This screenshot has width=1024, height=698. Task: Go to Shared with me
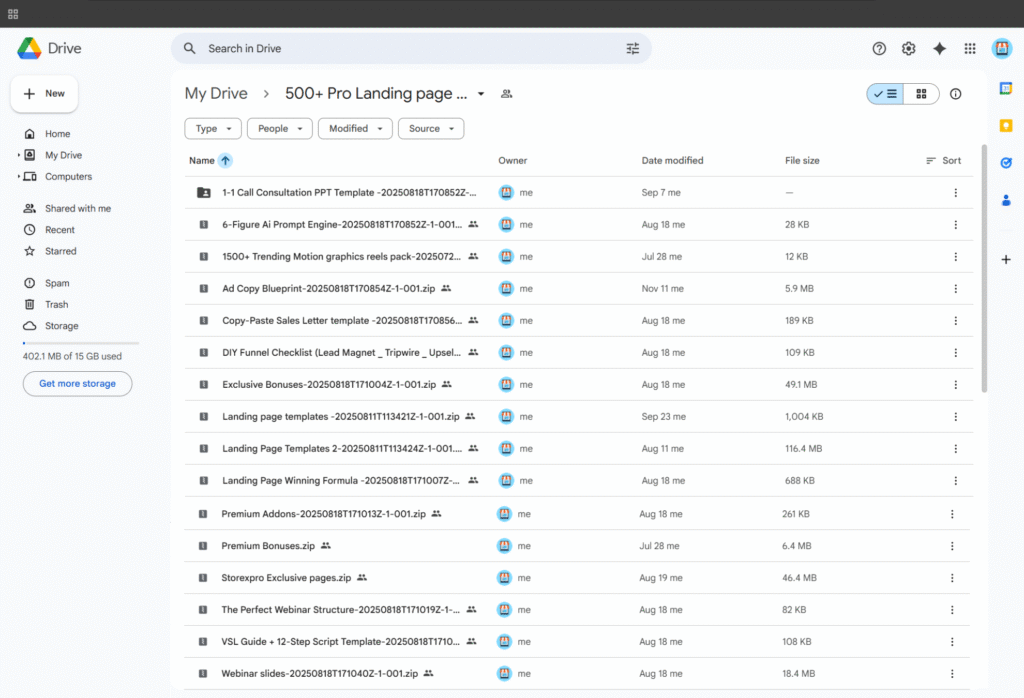(x=77, y=208)
